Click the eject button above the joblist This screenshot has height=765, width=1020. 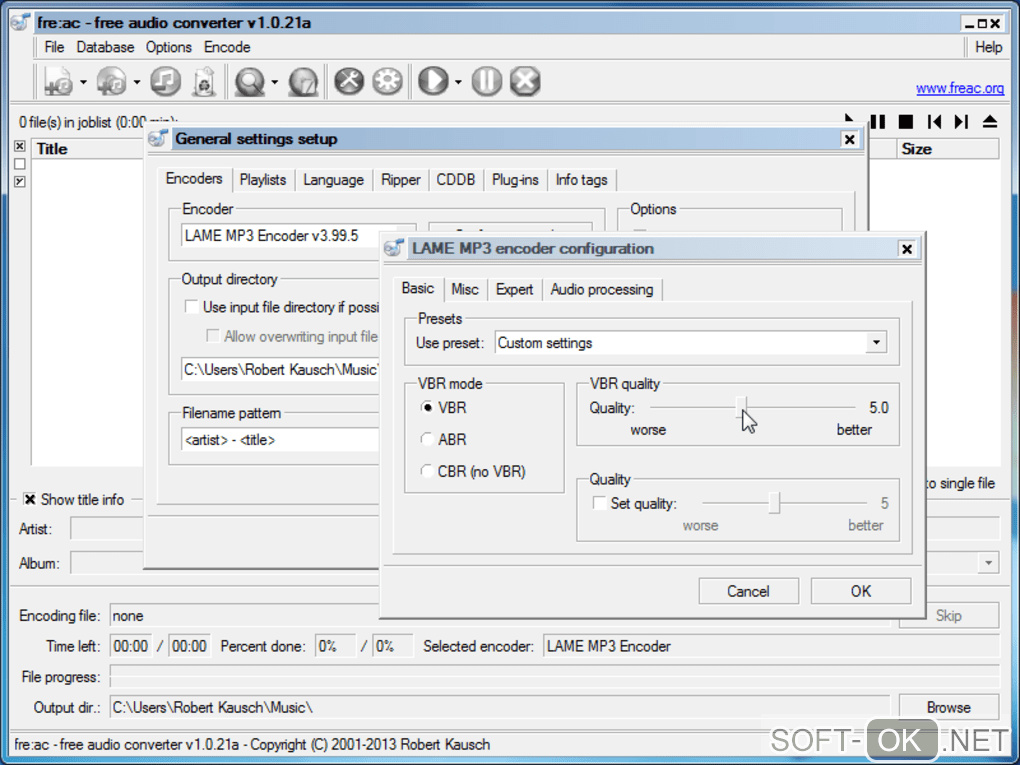point(989,122)
